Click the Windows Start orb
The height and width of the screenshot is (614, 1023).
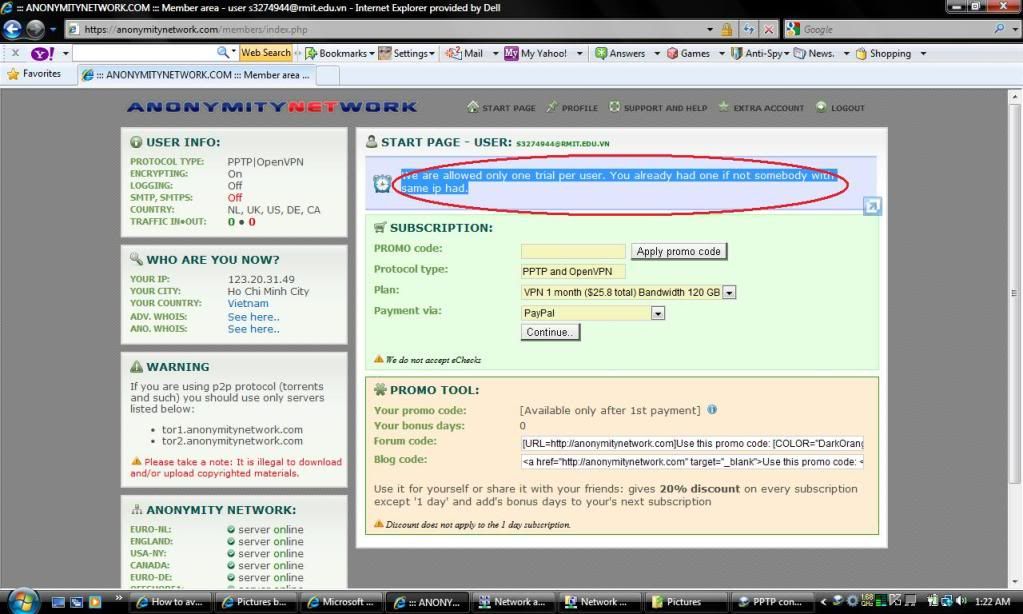[x=23, y=600]
